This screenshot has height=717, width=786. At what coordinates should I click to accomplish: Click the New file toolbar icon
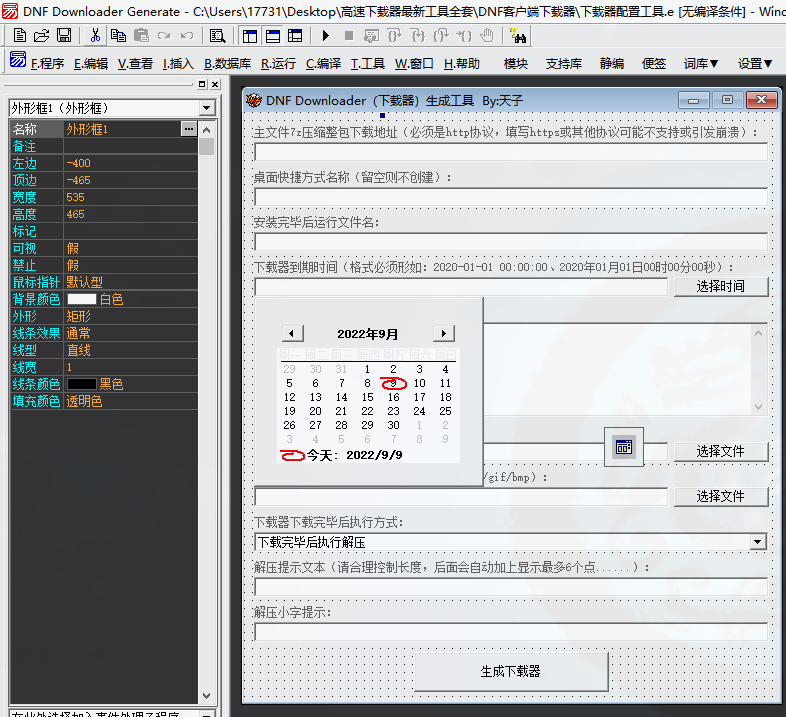coord(20,36)
